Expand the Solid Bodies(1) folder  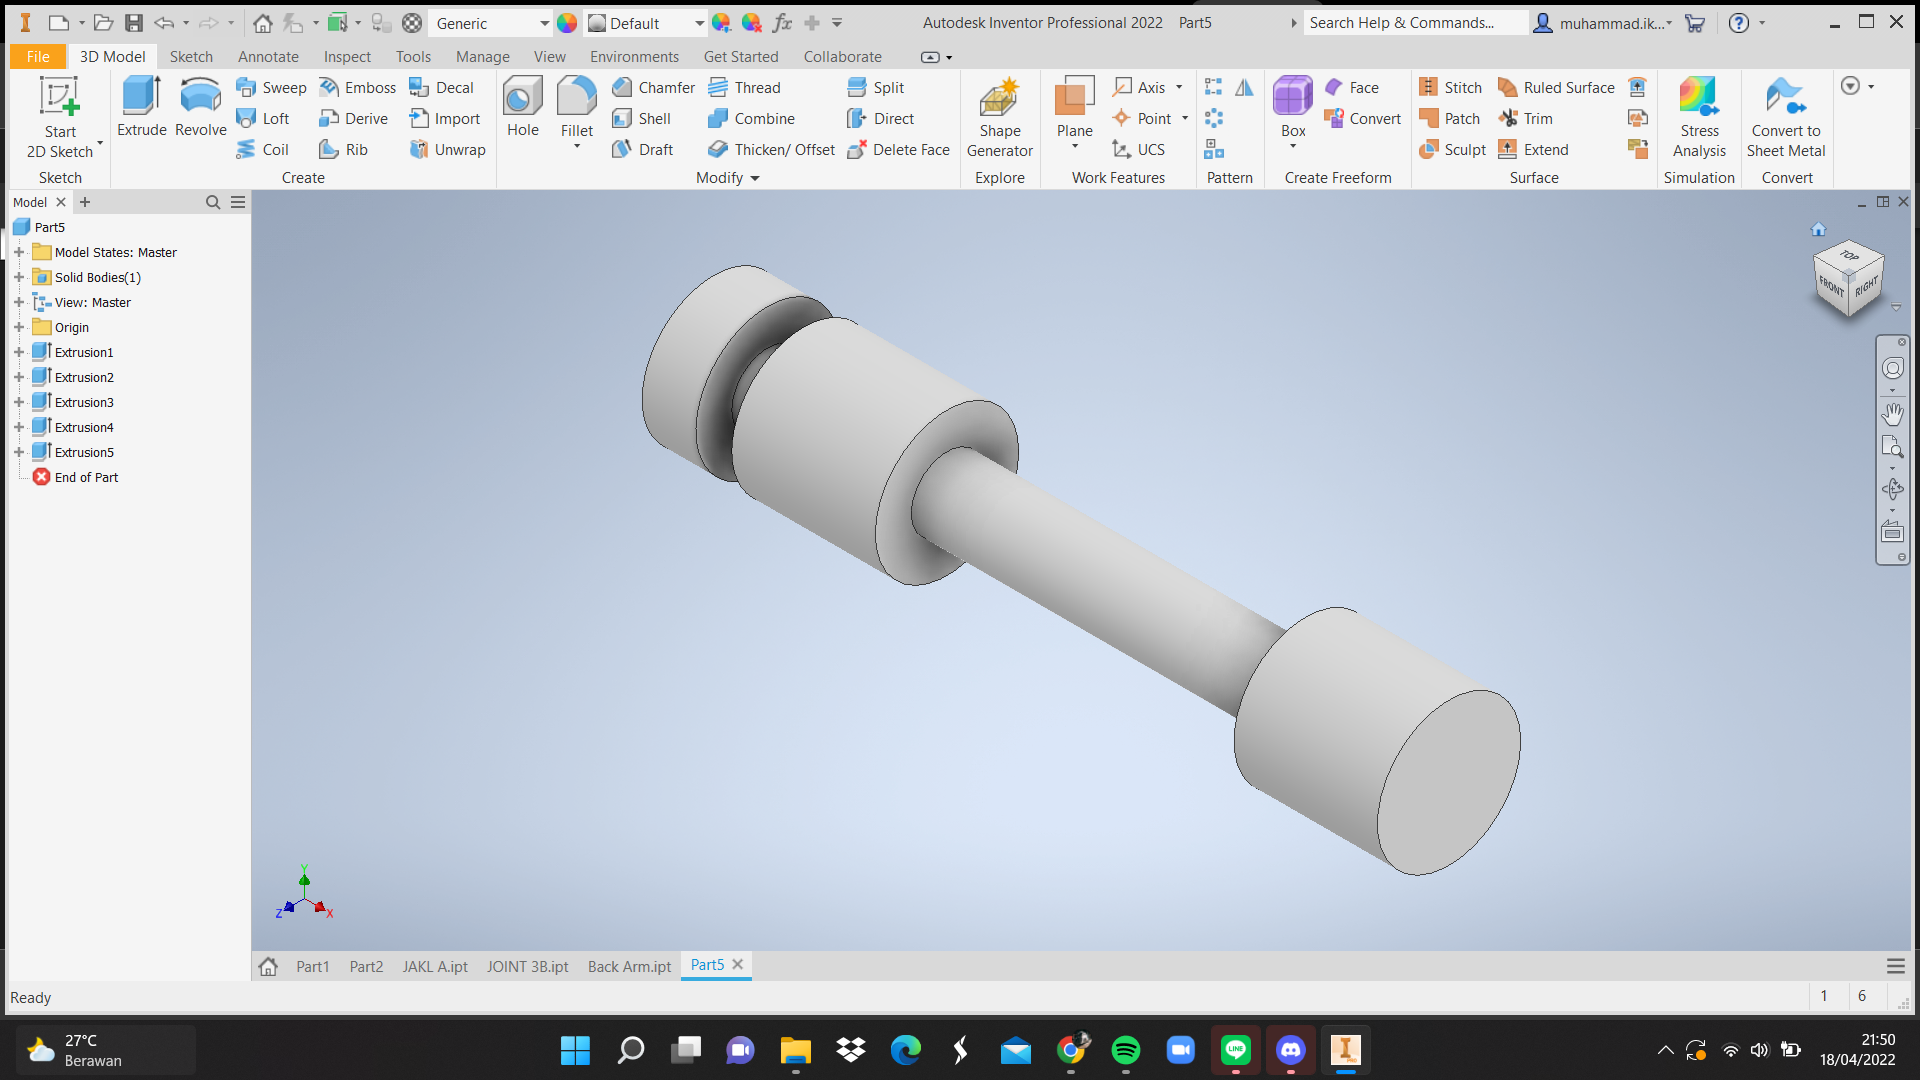[19, 277]
